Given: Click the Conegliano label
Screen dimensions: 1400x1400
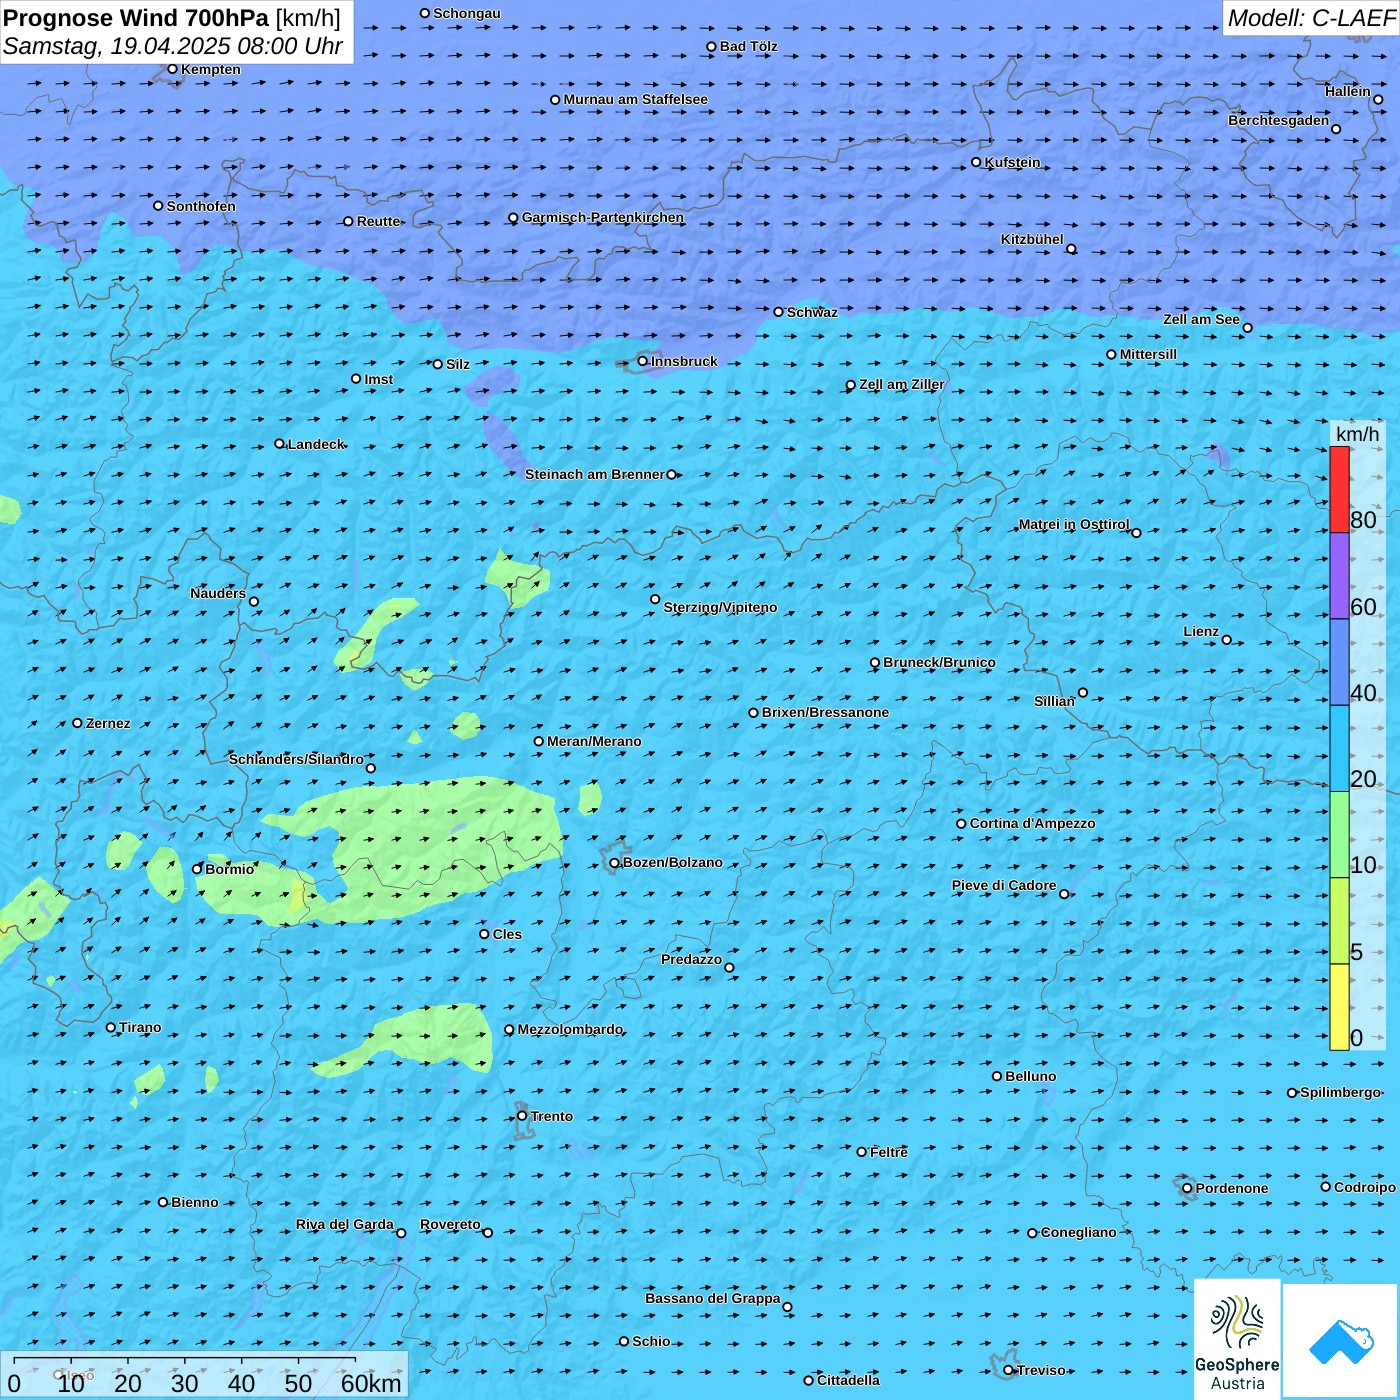Looking at the screenshot, I should pos(1078,1232).
